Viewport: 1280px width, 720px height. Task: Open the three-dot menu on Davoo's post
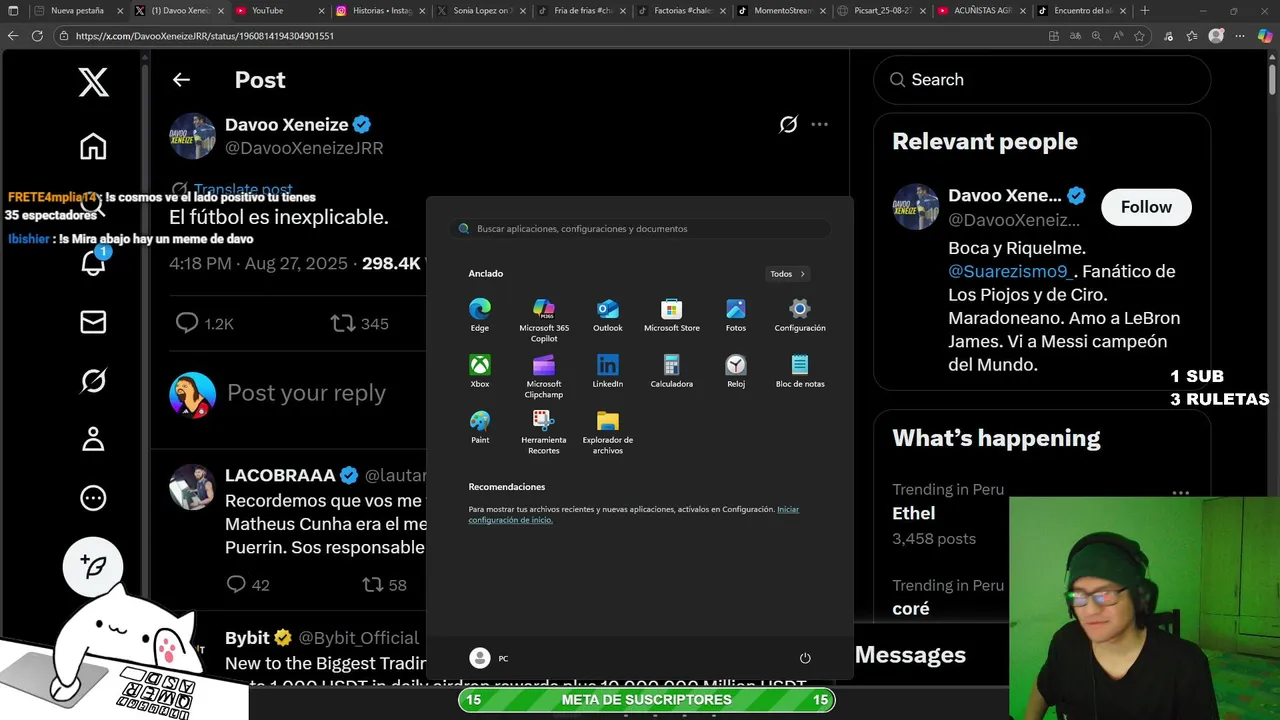point(820,125)
